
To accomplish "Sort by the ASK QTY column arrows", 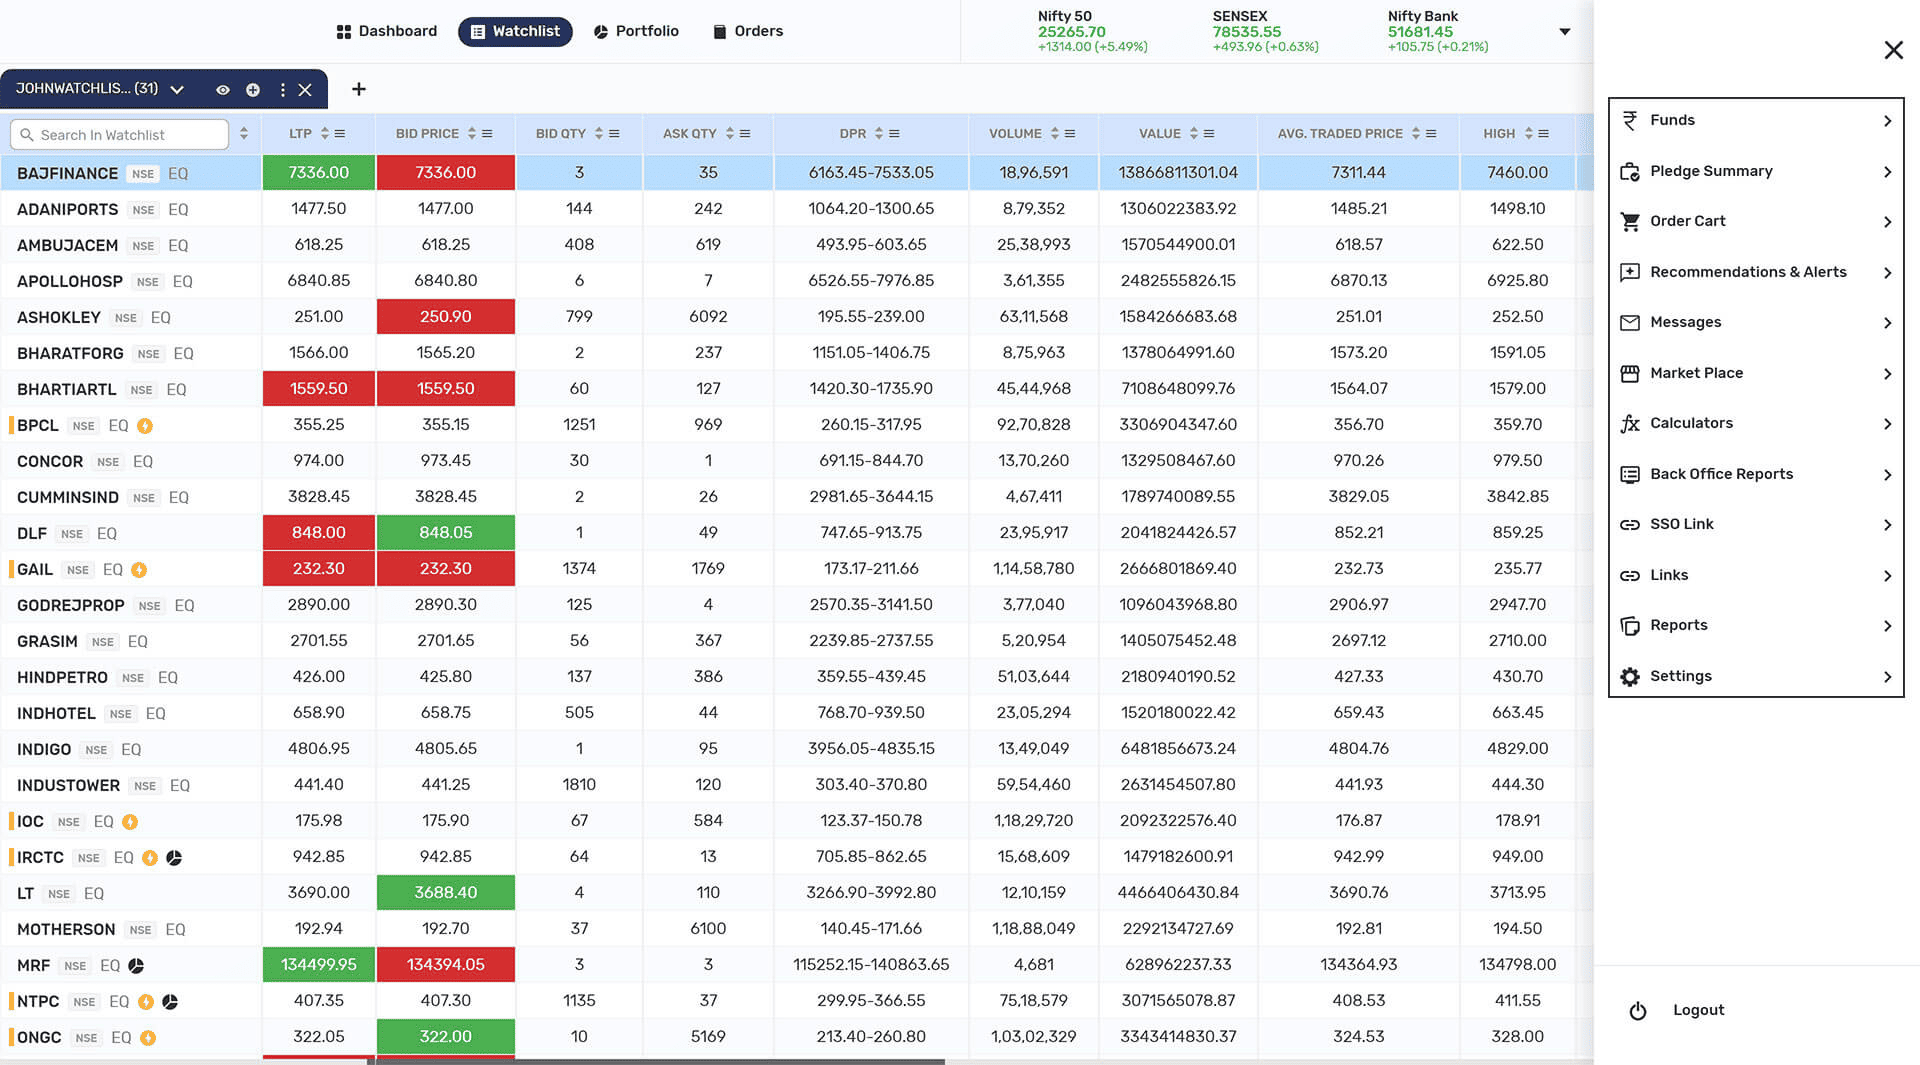I will tap(730, 134).
